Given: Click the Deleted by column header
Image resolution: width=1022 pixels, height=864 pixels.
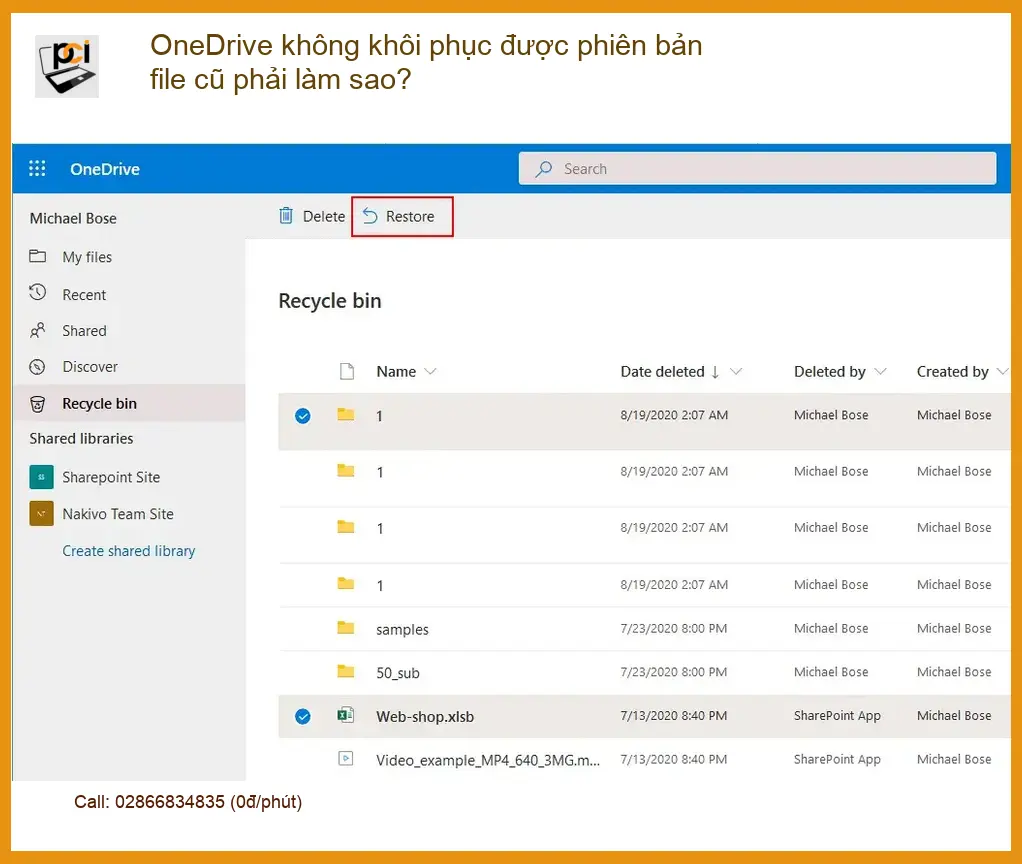Looking at the screenshot, I should 829,371.
